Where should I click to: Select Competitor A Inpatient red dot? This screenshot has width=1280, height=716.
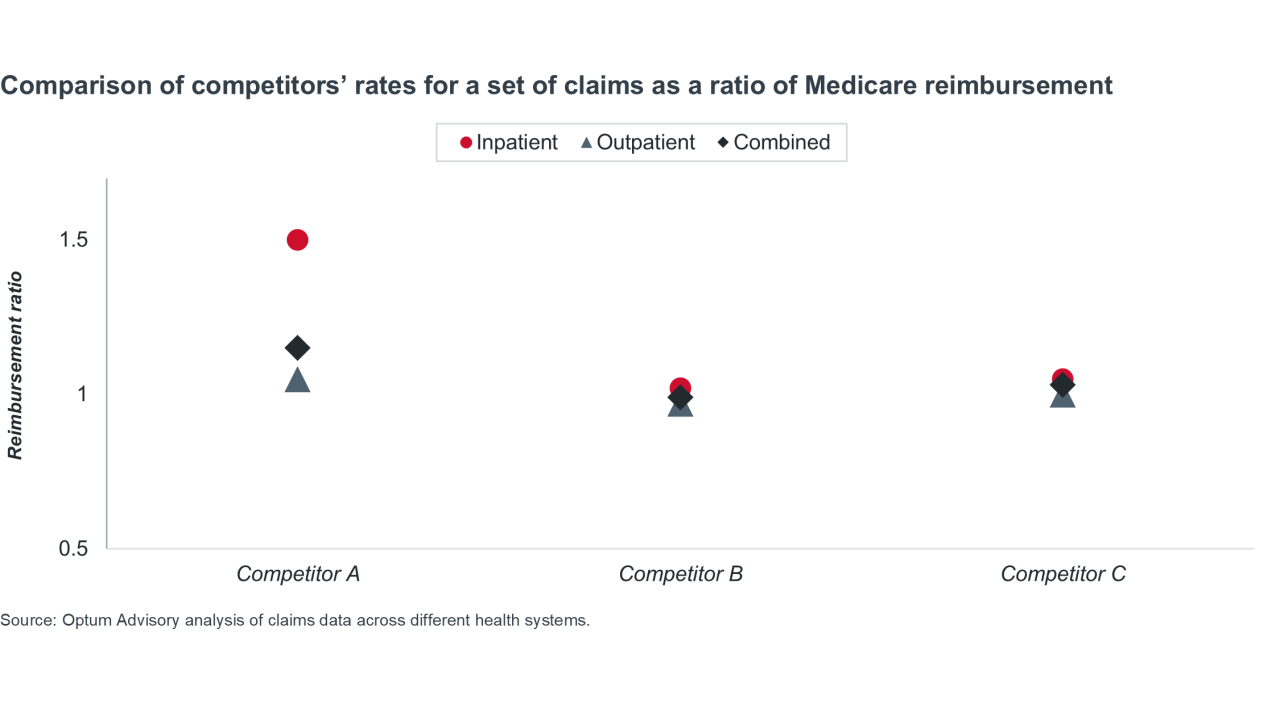pos(297,240)
